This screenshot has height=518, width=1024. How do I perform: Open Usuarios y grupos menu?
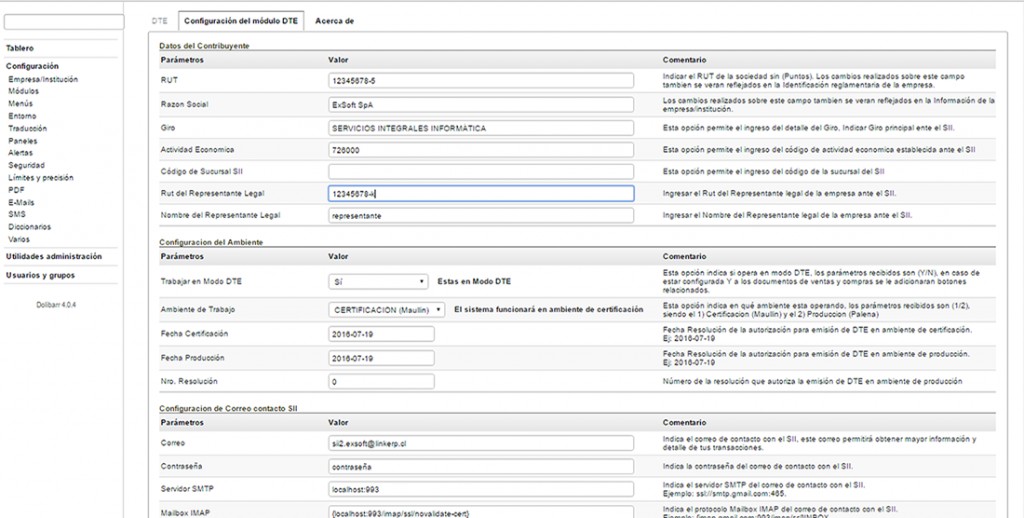[41, 275]
